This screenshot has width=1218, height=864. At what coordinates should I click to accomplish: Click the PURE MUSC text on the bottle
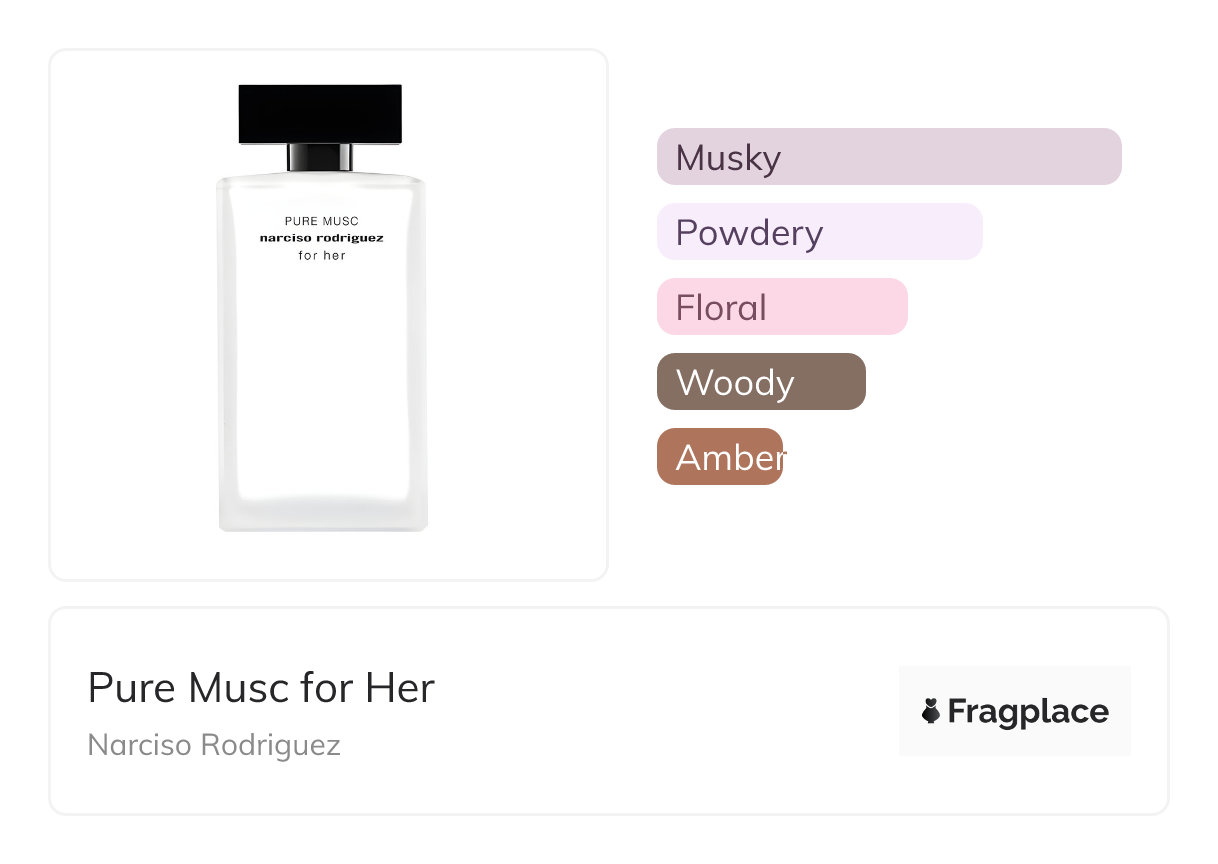pos(321,221)
